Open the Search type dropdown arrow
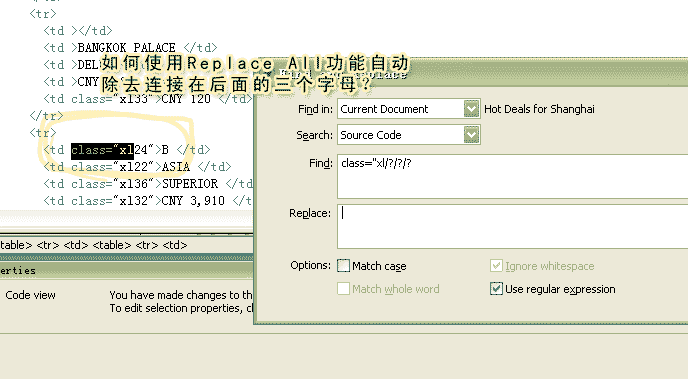Image resolution: width=688 pixels, height=379 pixels. pyautogui.click(x=471, y=135)
